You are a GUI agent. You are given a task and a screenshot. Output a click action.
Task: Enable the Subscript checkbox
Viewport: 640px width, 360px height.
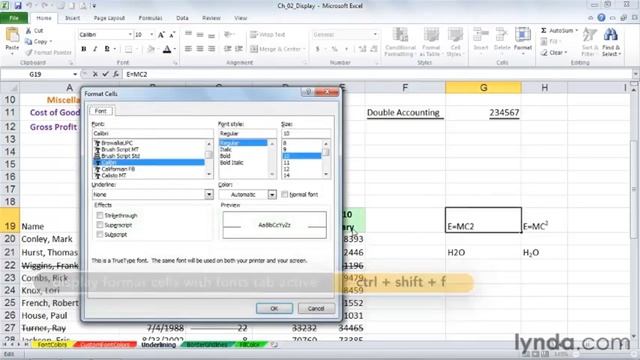100,235
